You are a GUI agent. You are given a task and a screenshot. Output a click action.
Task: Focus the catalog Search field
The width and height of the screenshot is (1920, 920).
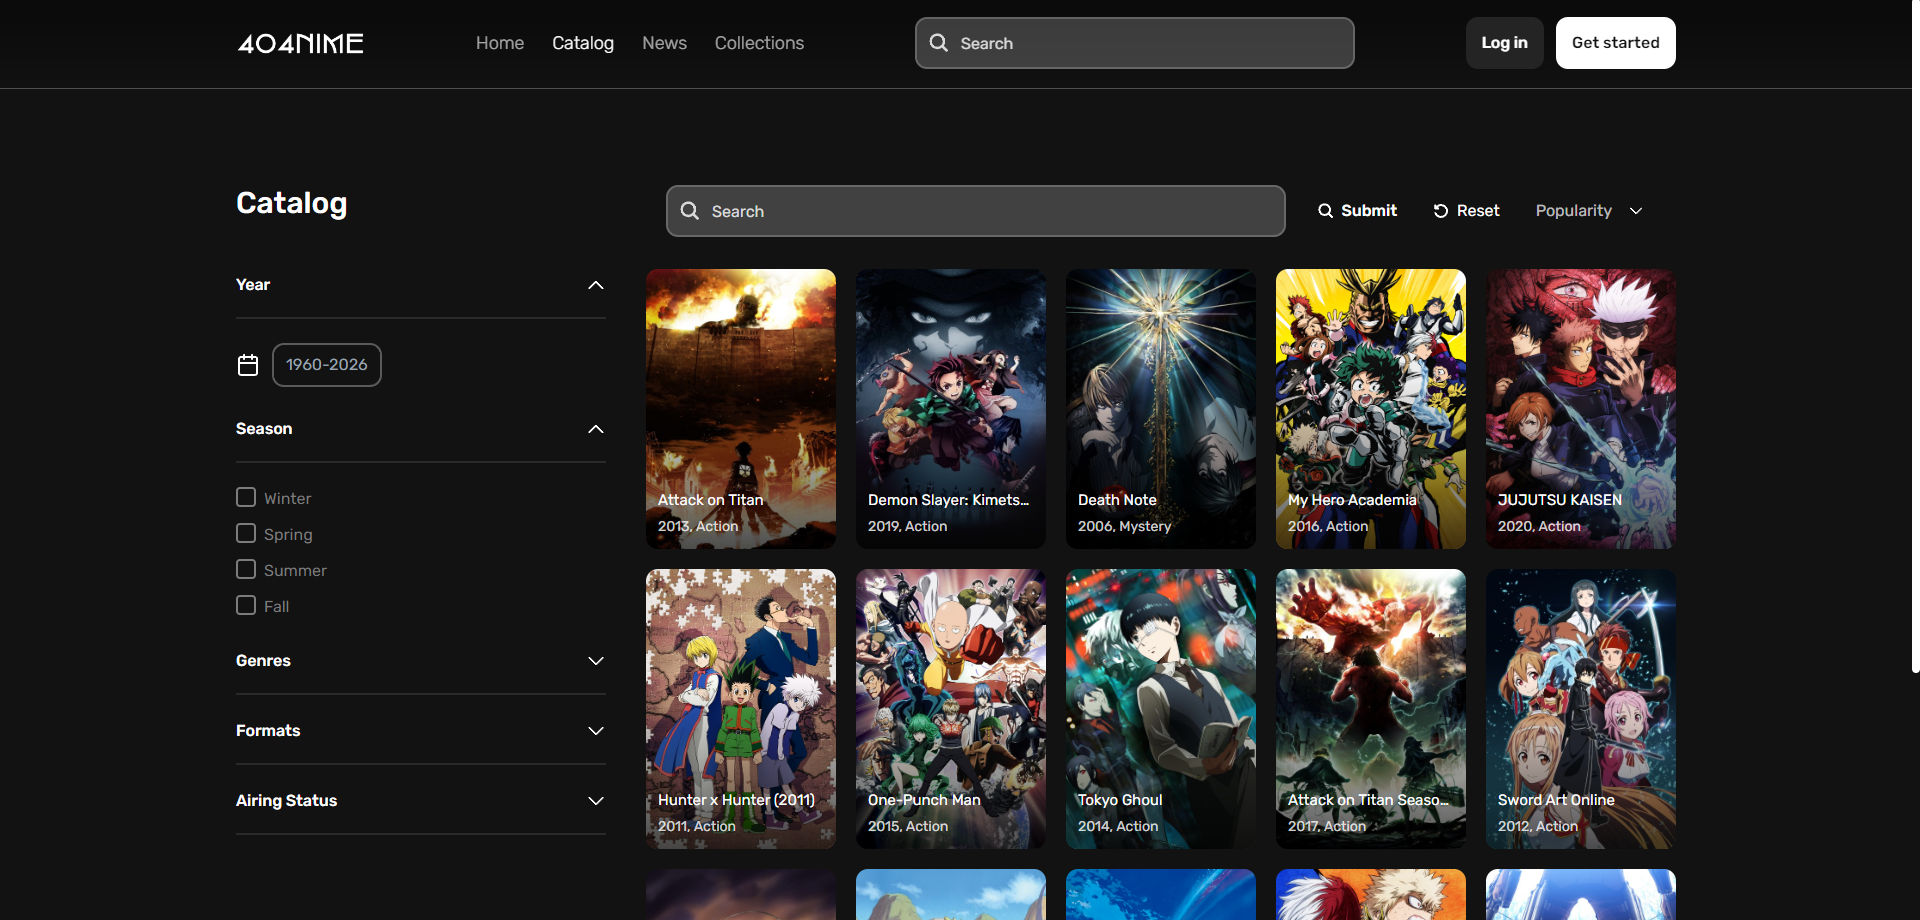(x=976, y=211)
